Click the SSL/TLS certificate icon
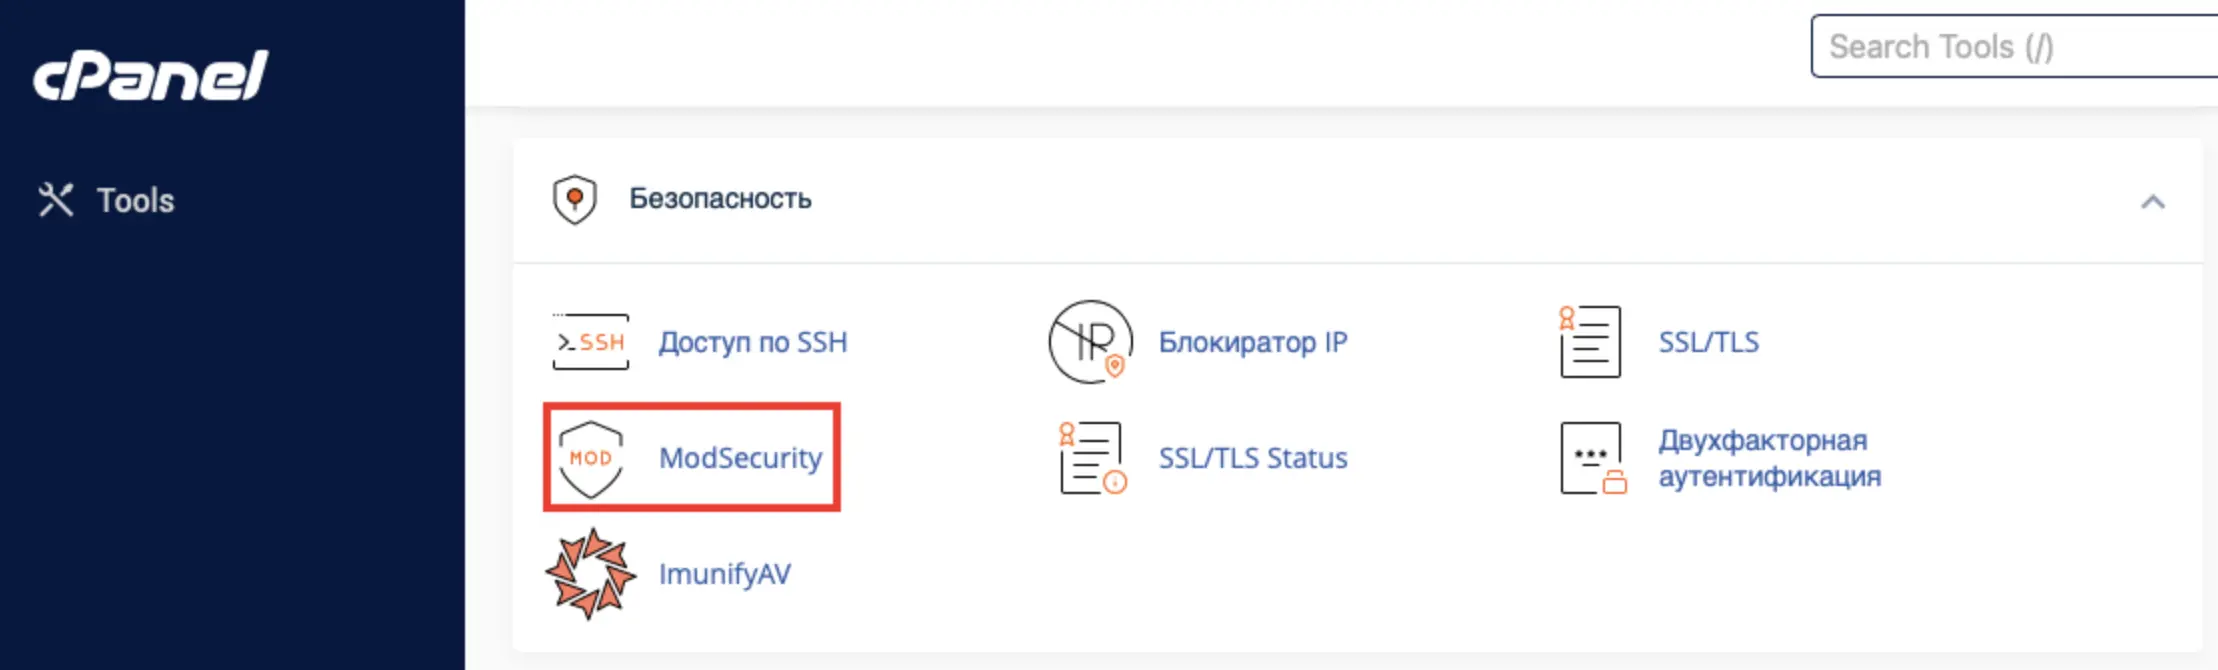Screen dimensions: 2218x670 coord(1590,342)
